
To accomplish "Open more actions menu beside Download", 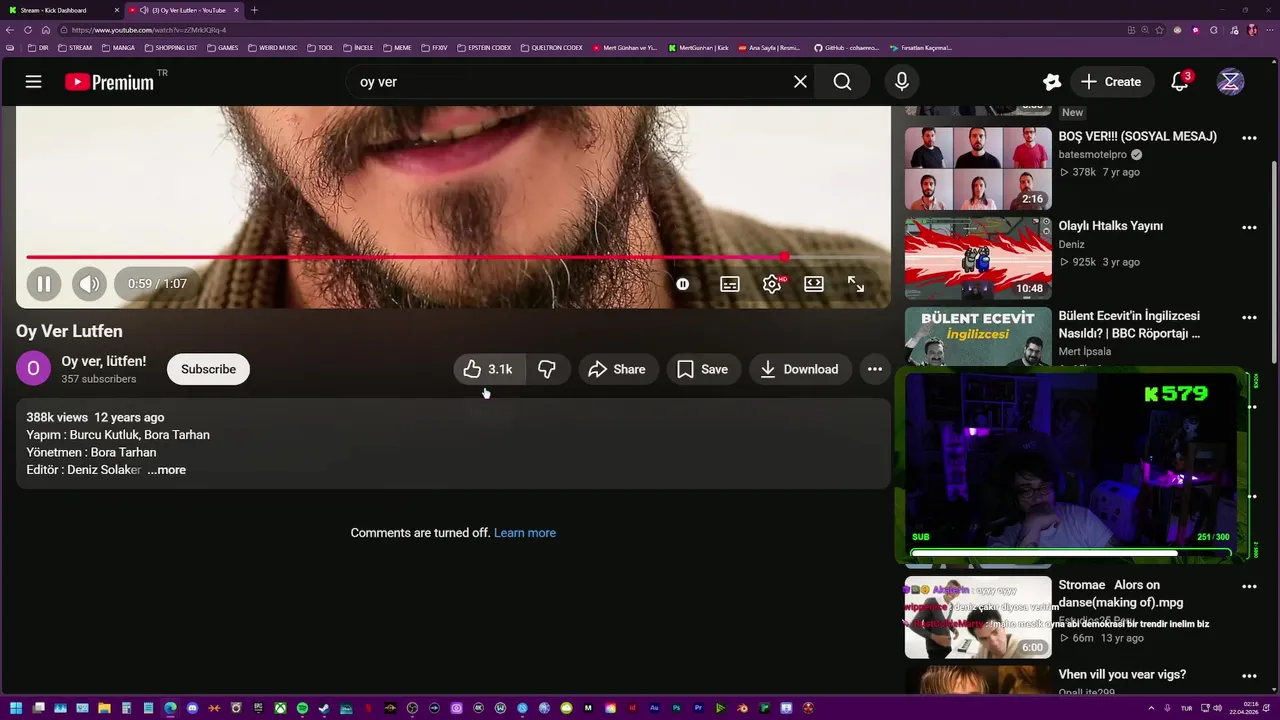I will (875, 369).
